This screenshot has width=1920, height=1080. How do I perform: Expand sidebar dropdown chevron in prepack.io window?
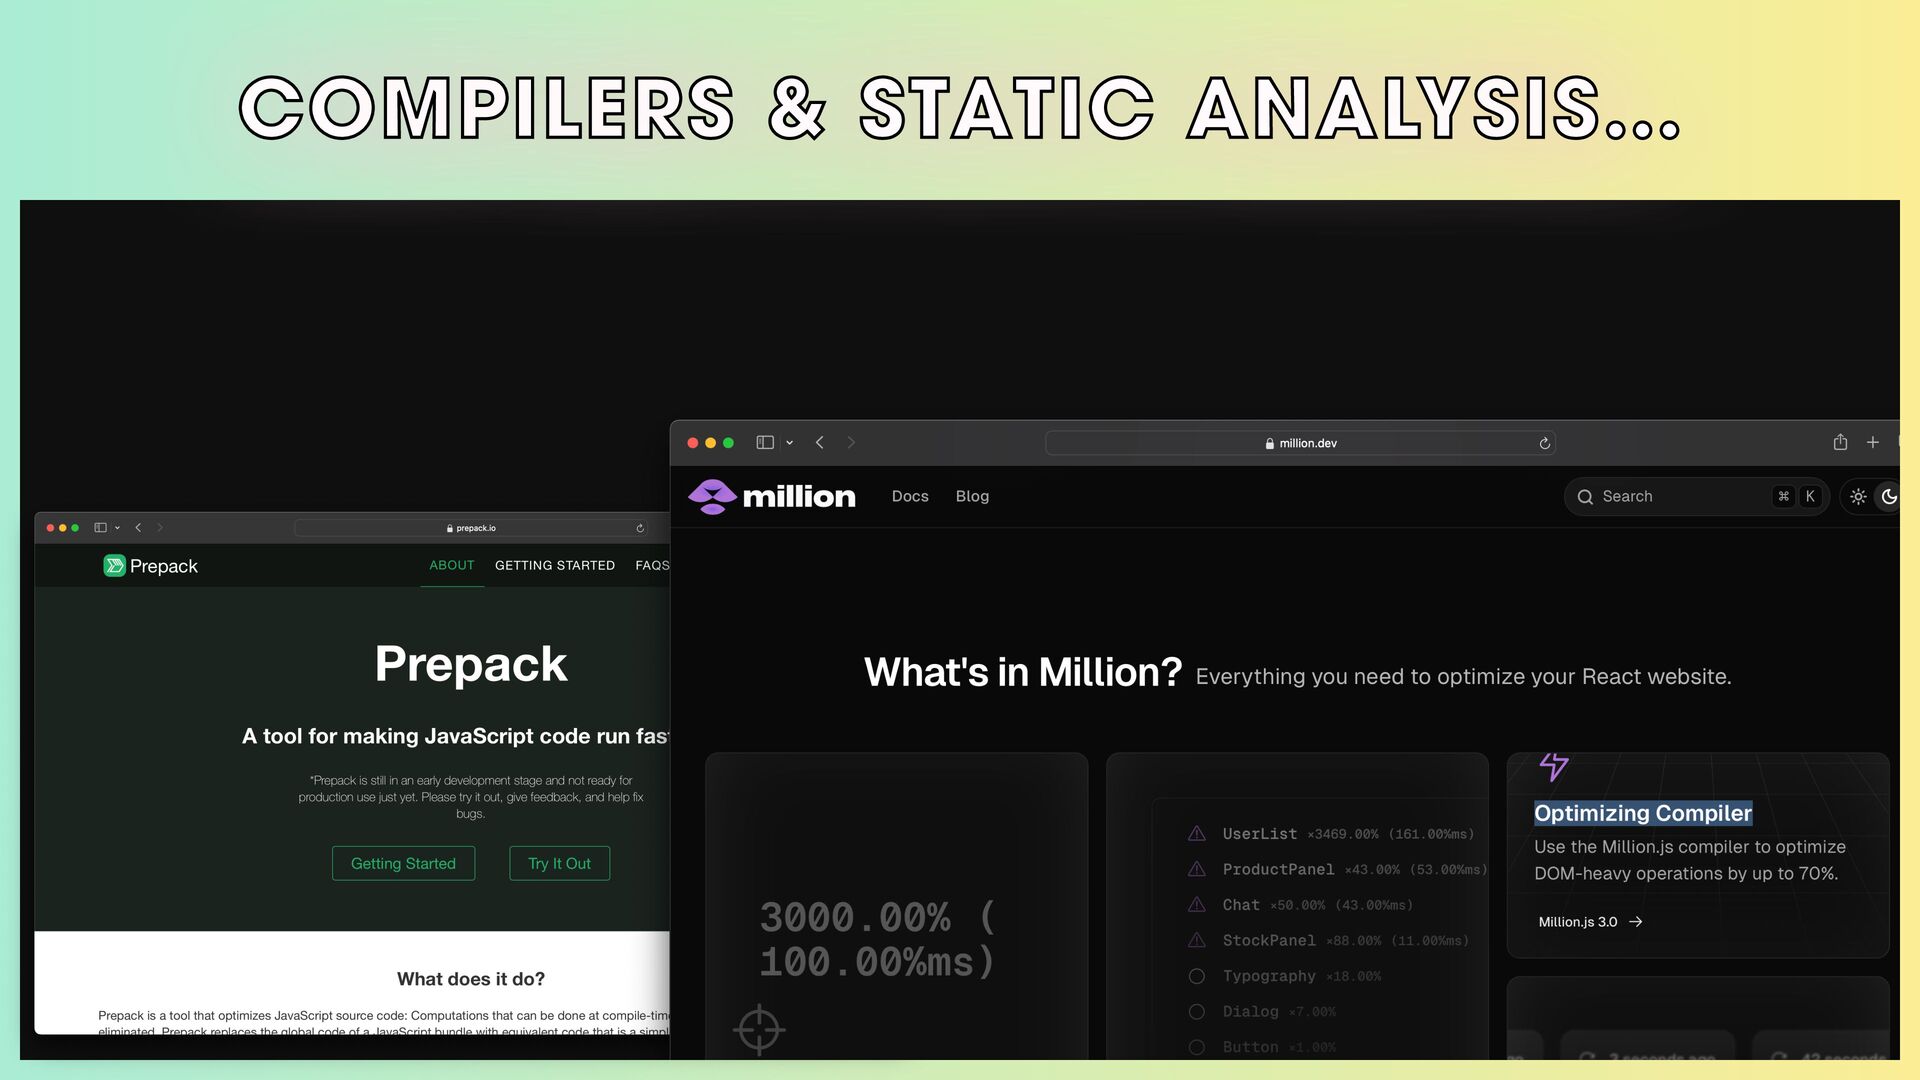point(118,528)
